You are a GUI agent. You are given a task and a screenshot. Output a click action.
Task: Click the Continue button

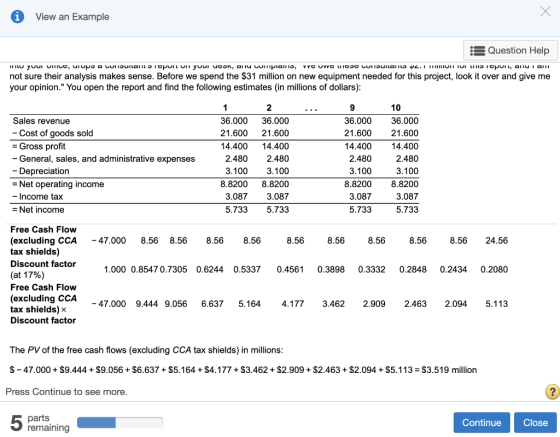481,422
